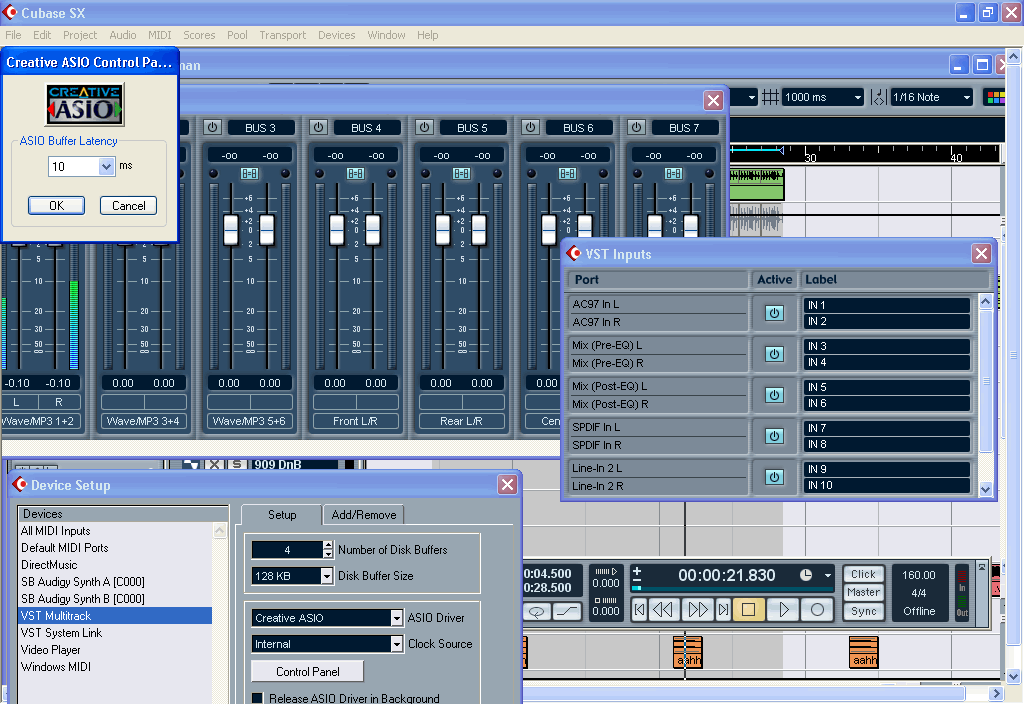The image size is (1024, 704).
Task: Click OK in Creative ASIO dialog
Action: [56, 205]
